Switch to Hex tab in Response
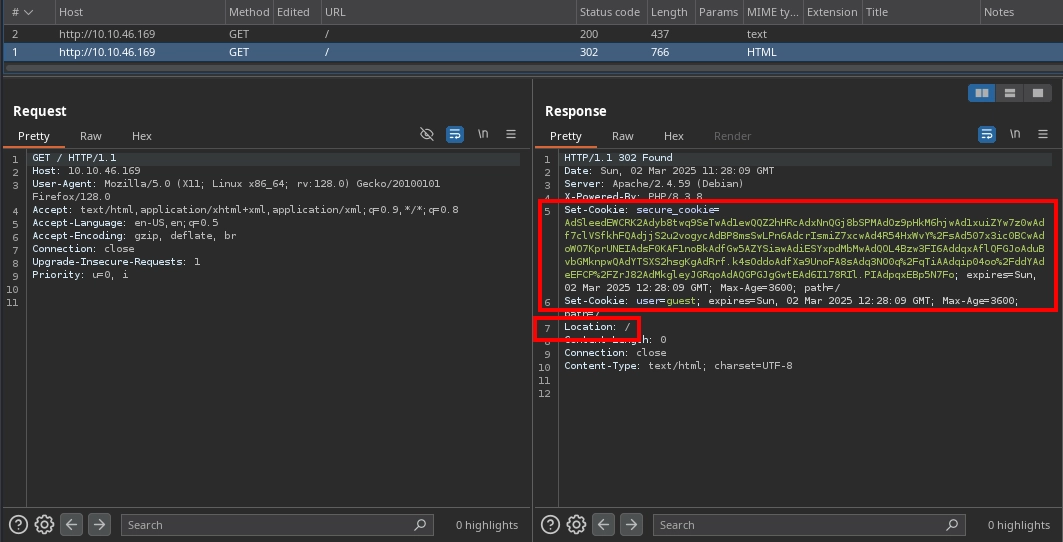Viewport: 1063px width, 542px height. click(x=674, y=136)
